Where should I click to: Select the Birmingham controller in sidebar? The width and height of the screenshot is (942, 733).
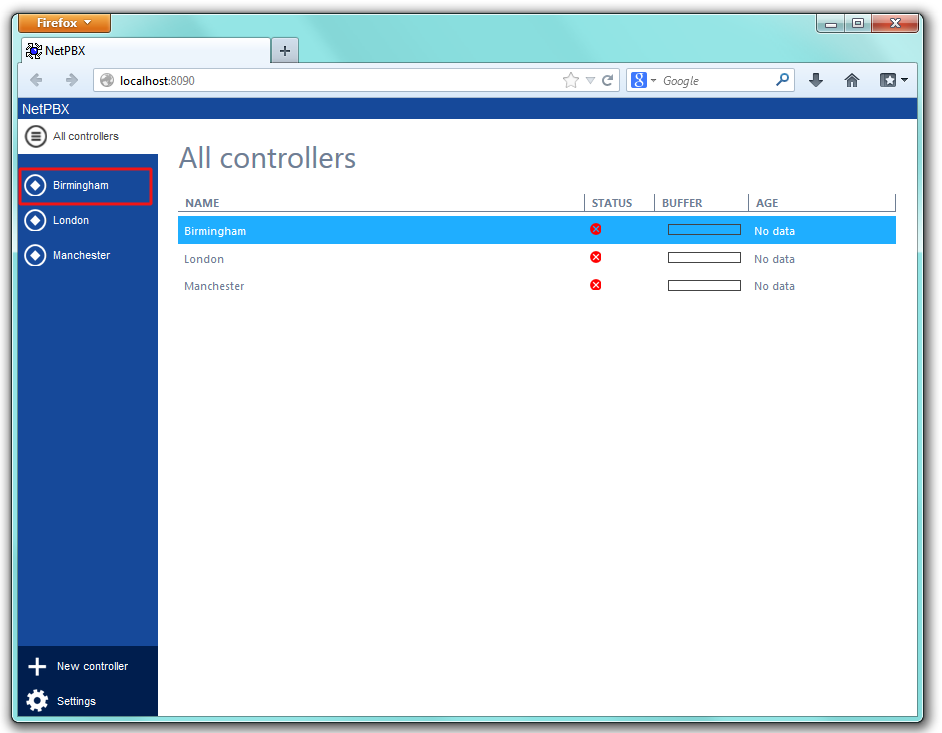pyautogui.click(x=81, y=186)
